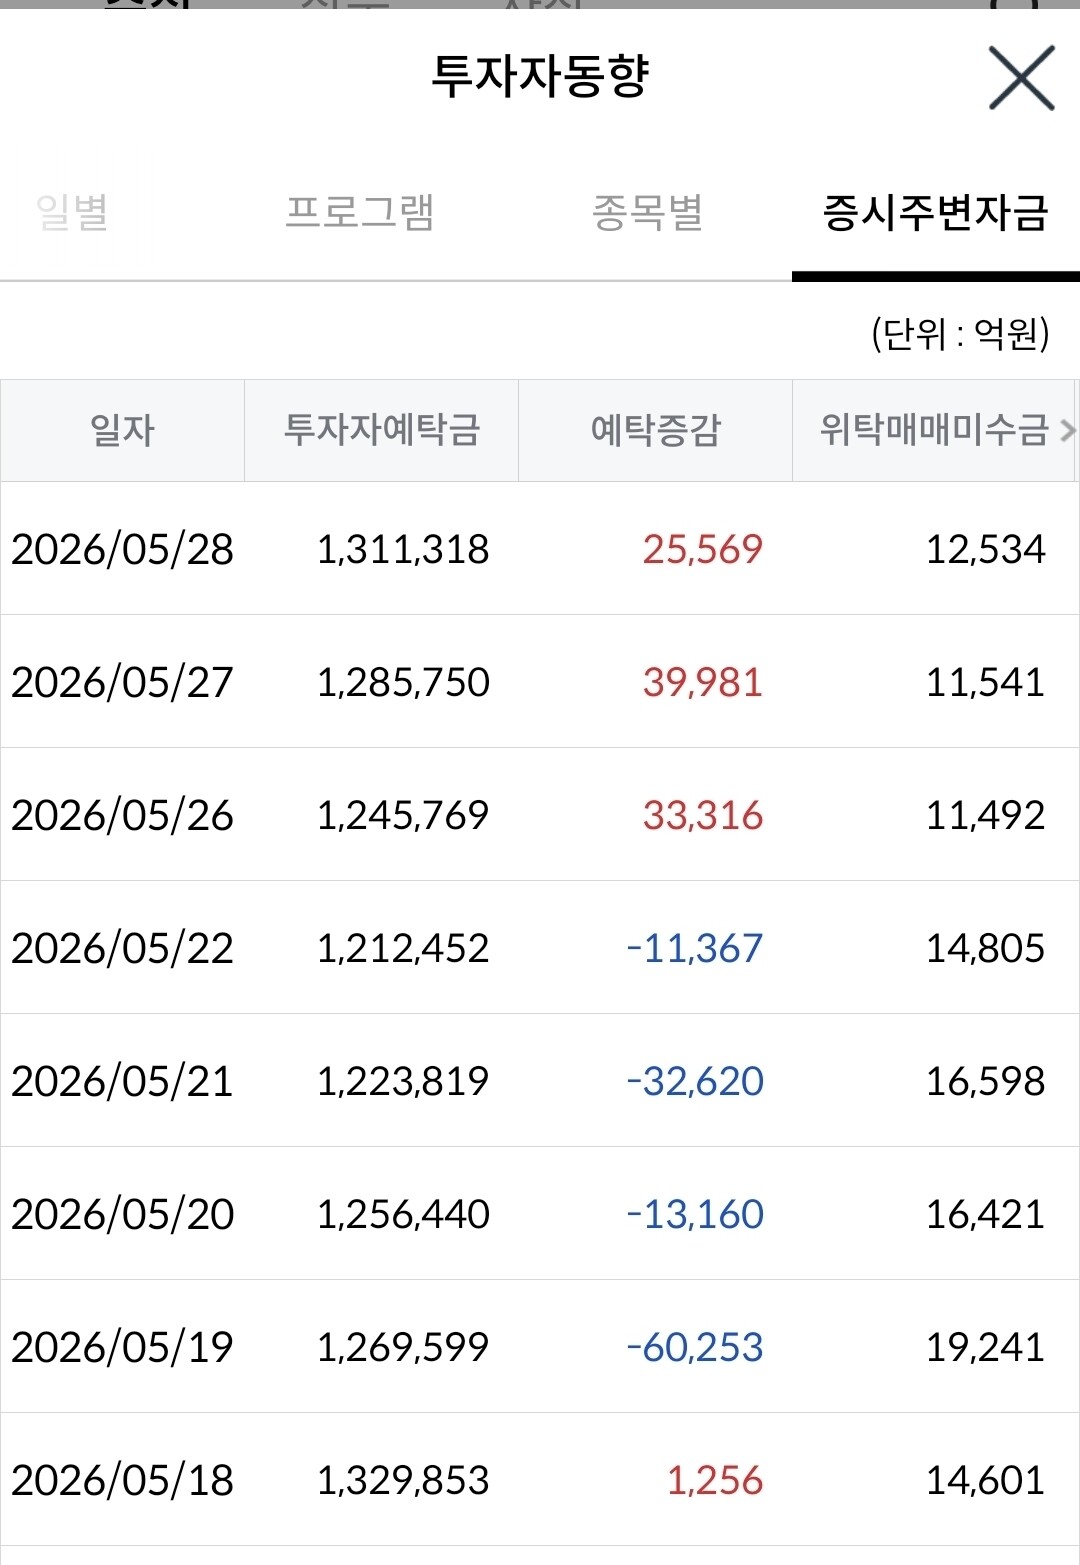Click the 단위 : 억원 unit label

[960, 334]
